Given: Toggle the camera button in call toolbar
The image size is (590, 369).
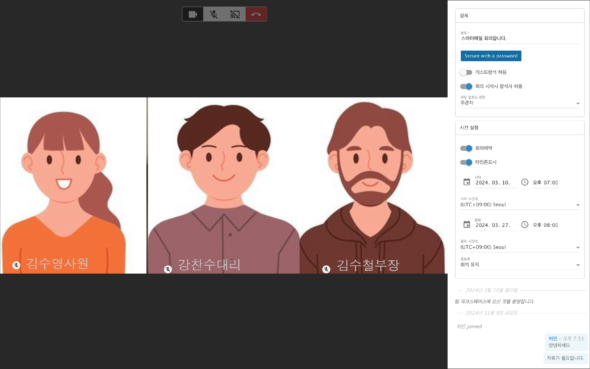Looking at the screenshot, I should (193, 14).
